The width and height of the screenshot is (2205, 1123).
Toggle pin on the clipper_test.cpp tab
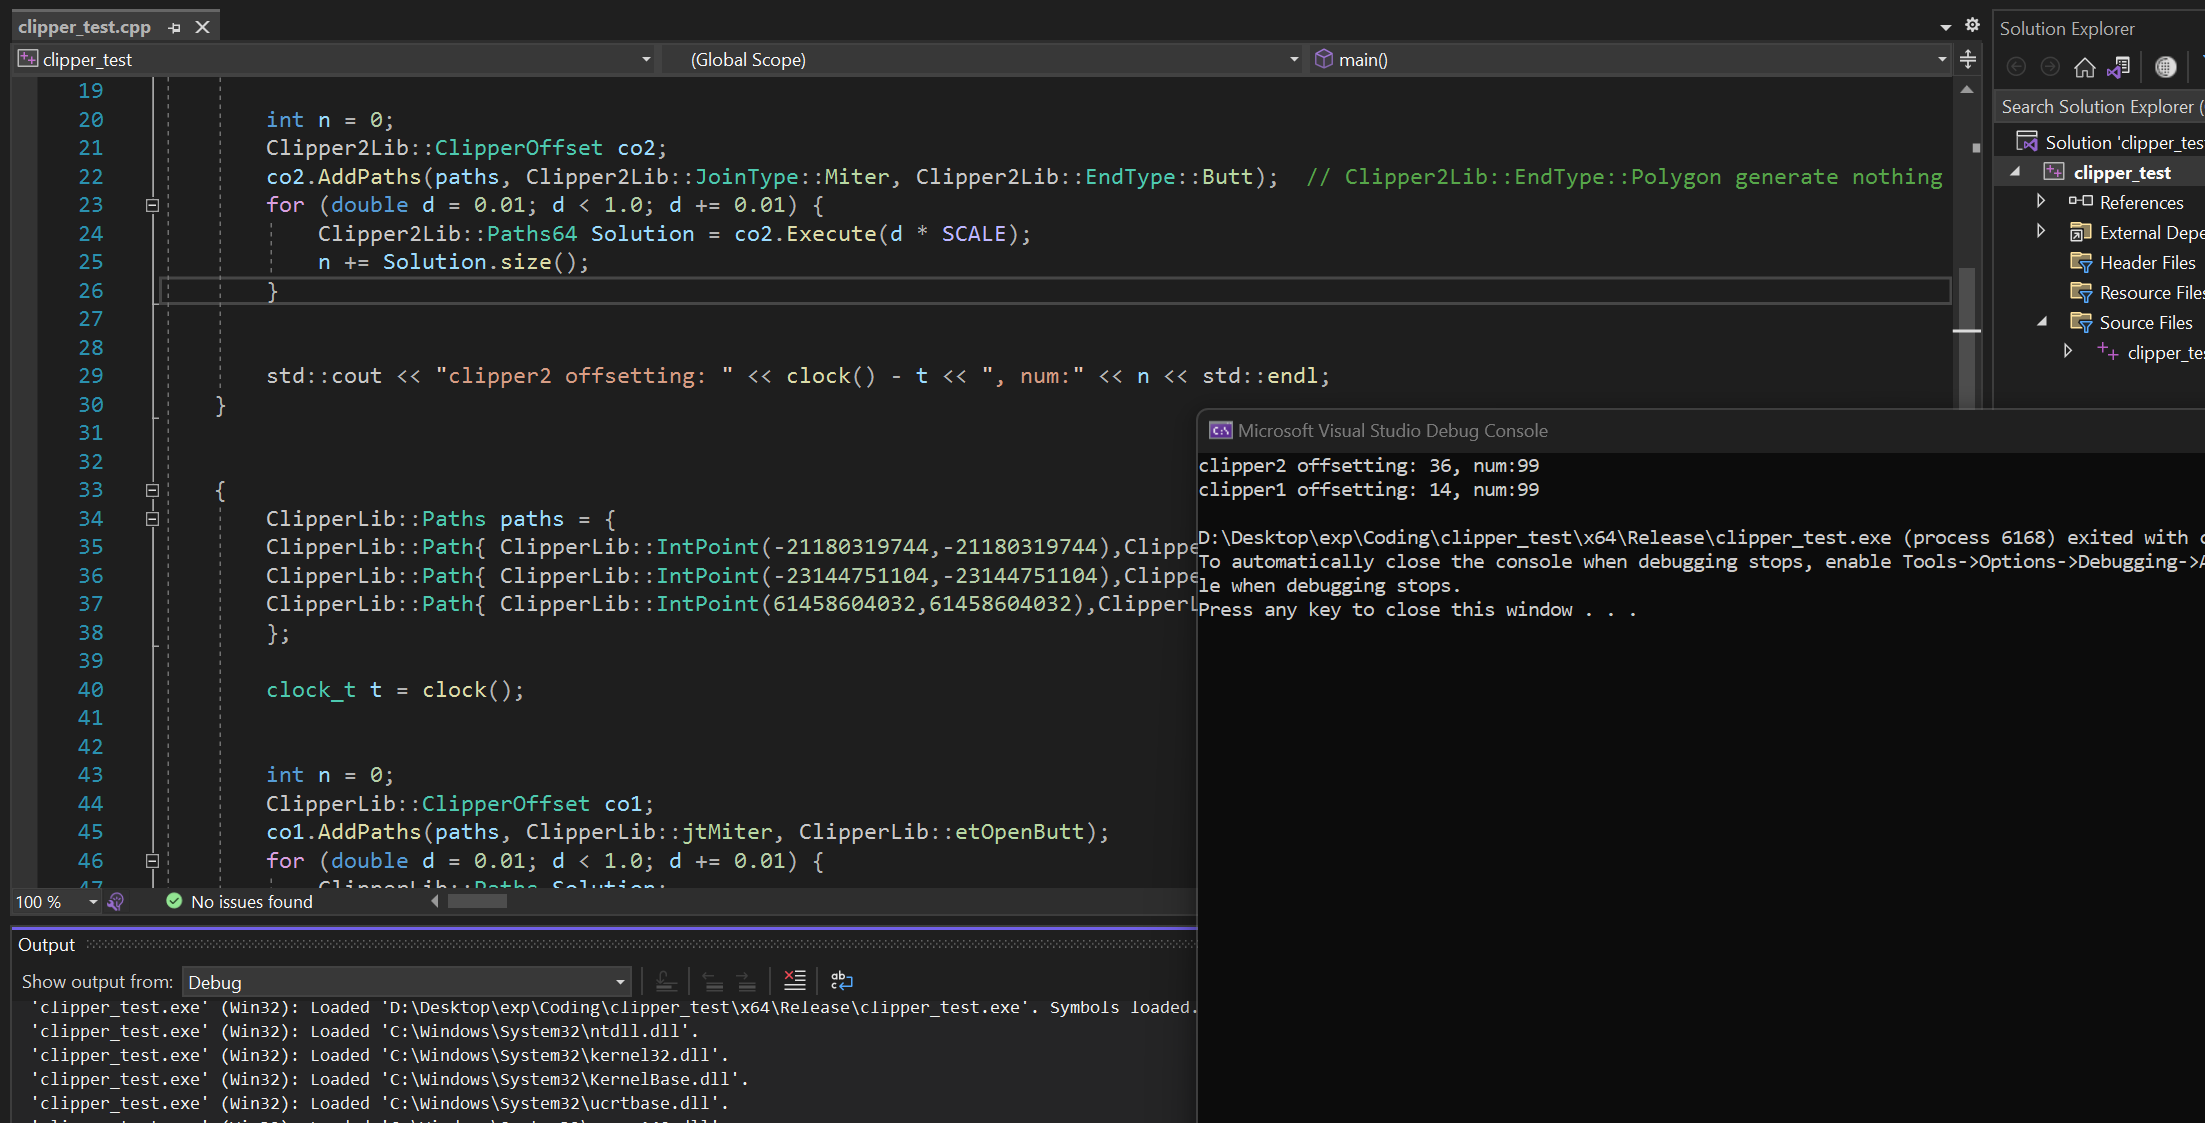(174, 26)
